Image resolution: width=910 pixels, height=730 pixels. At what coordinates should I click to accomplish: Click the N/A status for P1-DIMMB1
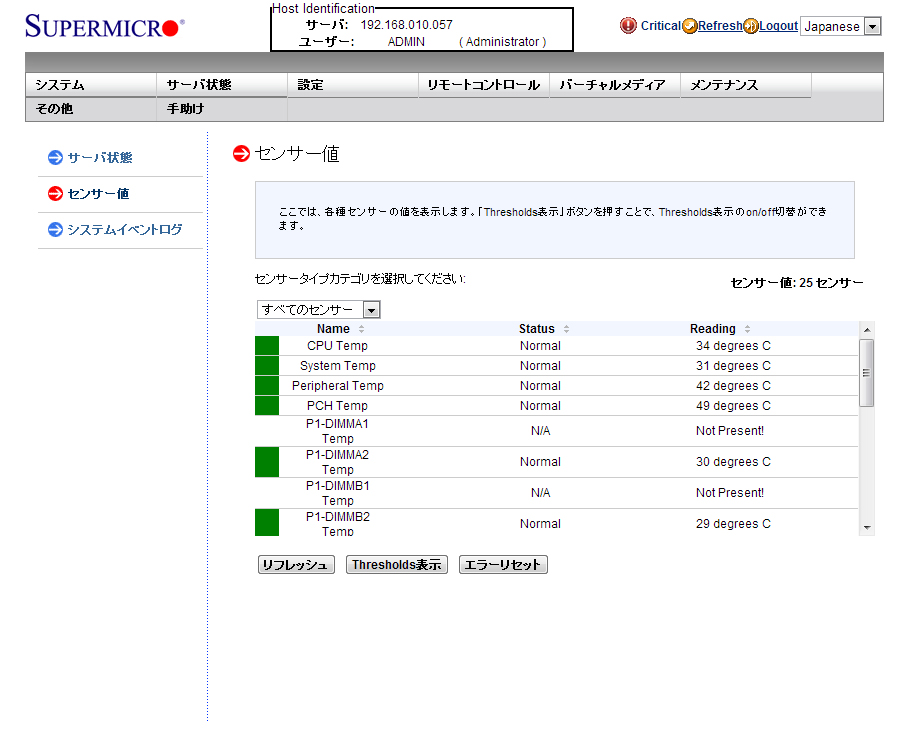pos(540,493)
